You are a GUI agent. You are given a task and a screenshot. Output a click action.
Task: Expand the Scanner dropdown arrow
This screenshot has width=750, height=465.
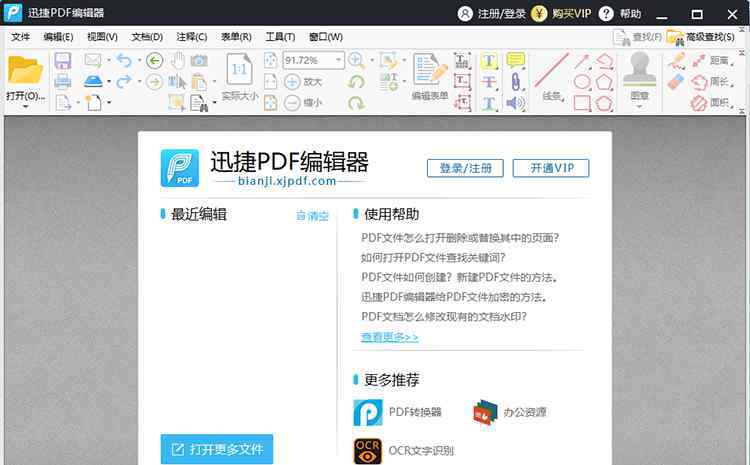(109, 82)
